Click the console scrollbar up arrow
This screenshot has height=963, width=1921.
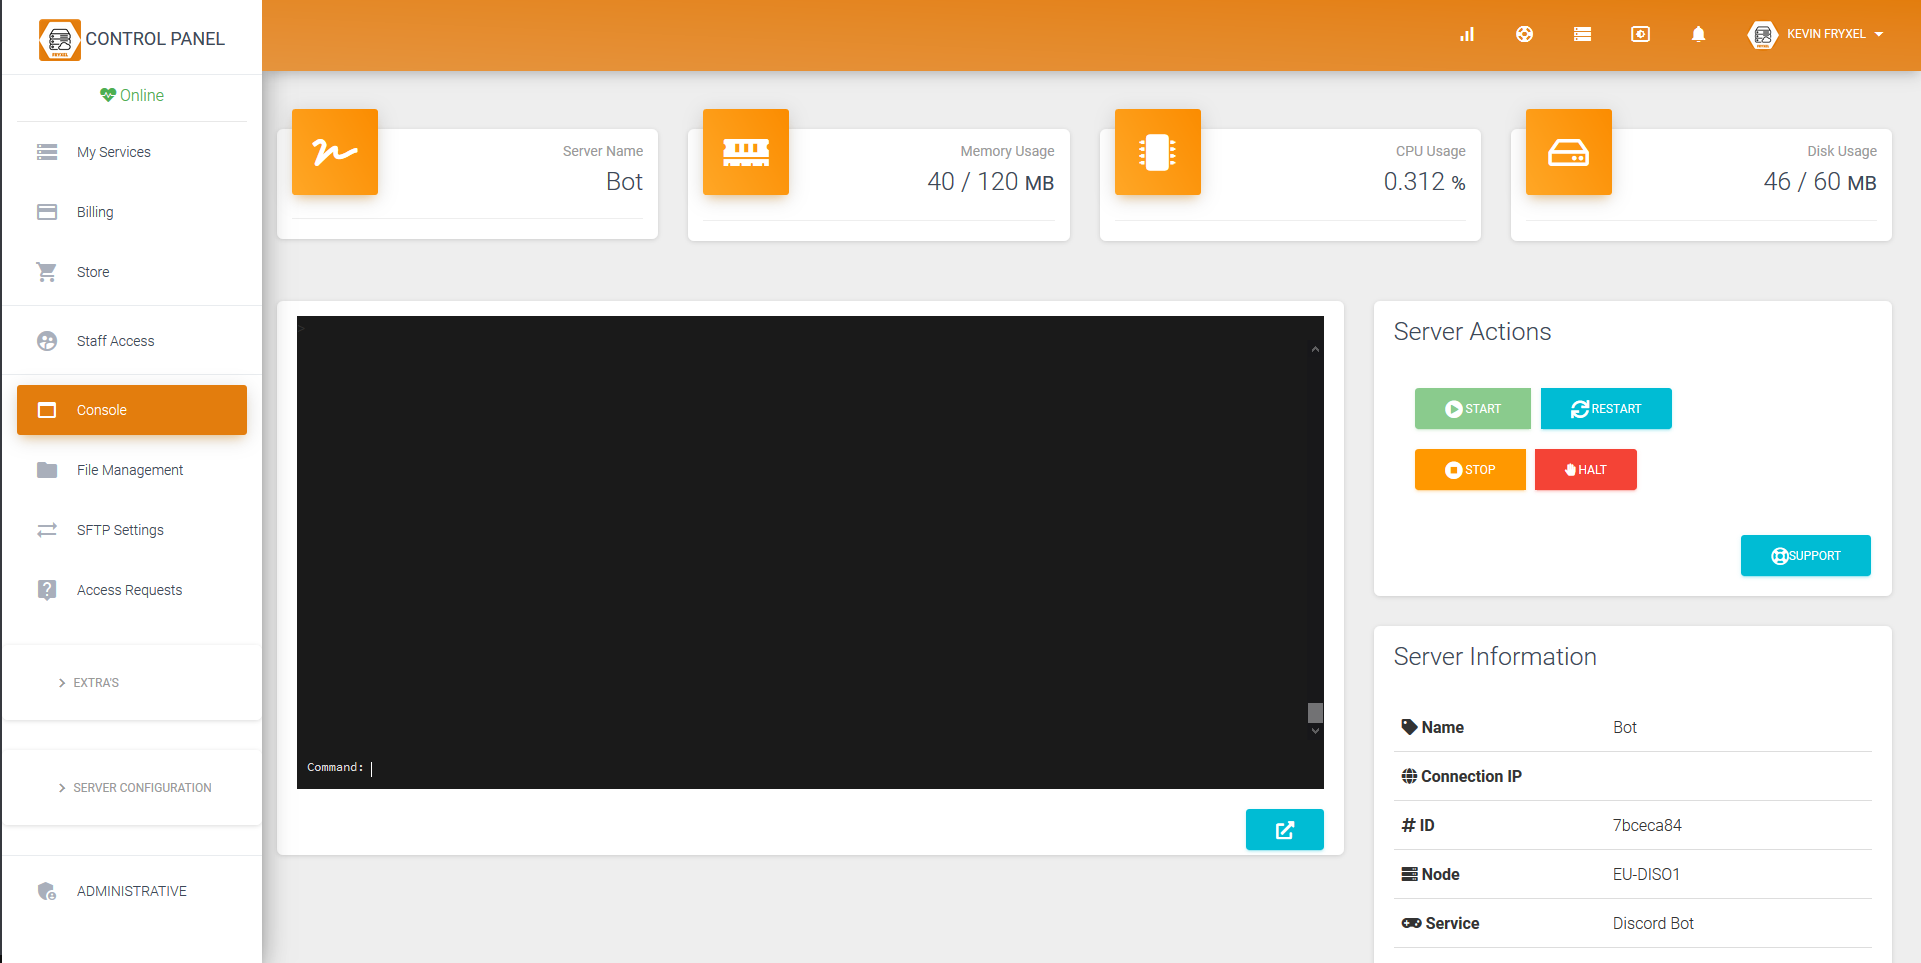click(1315, 349)
